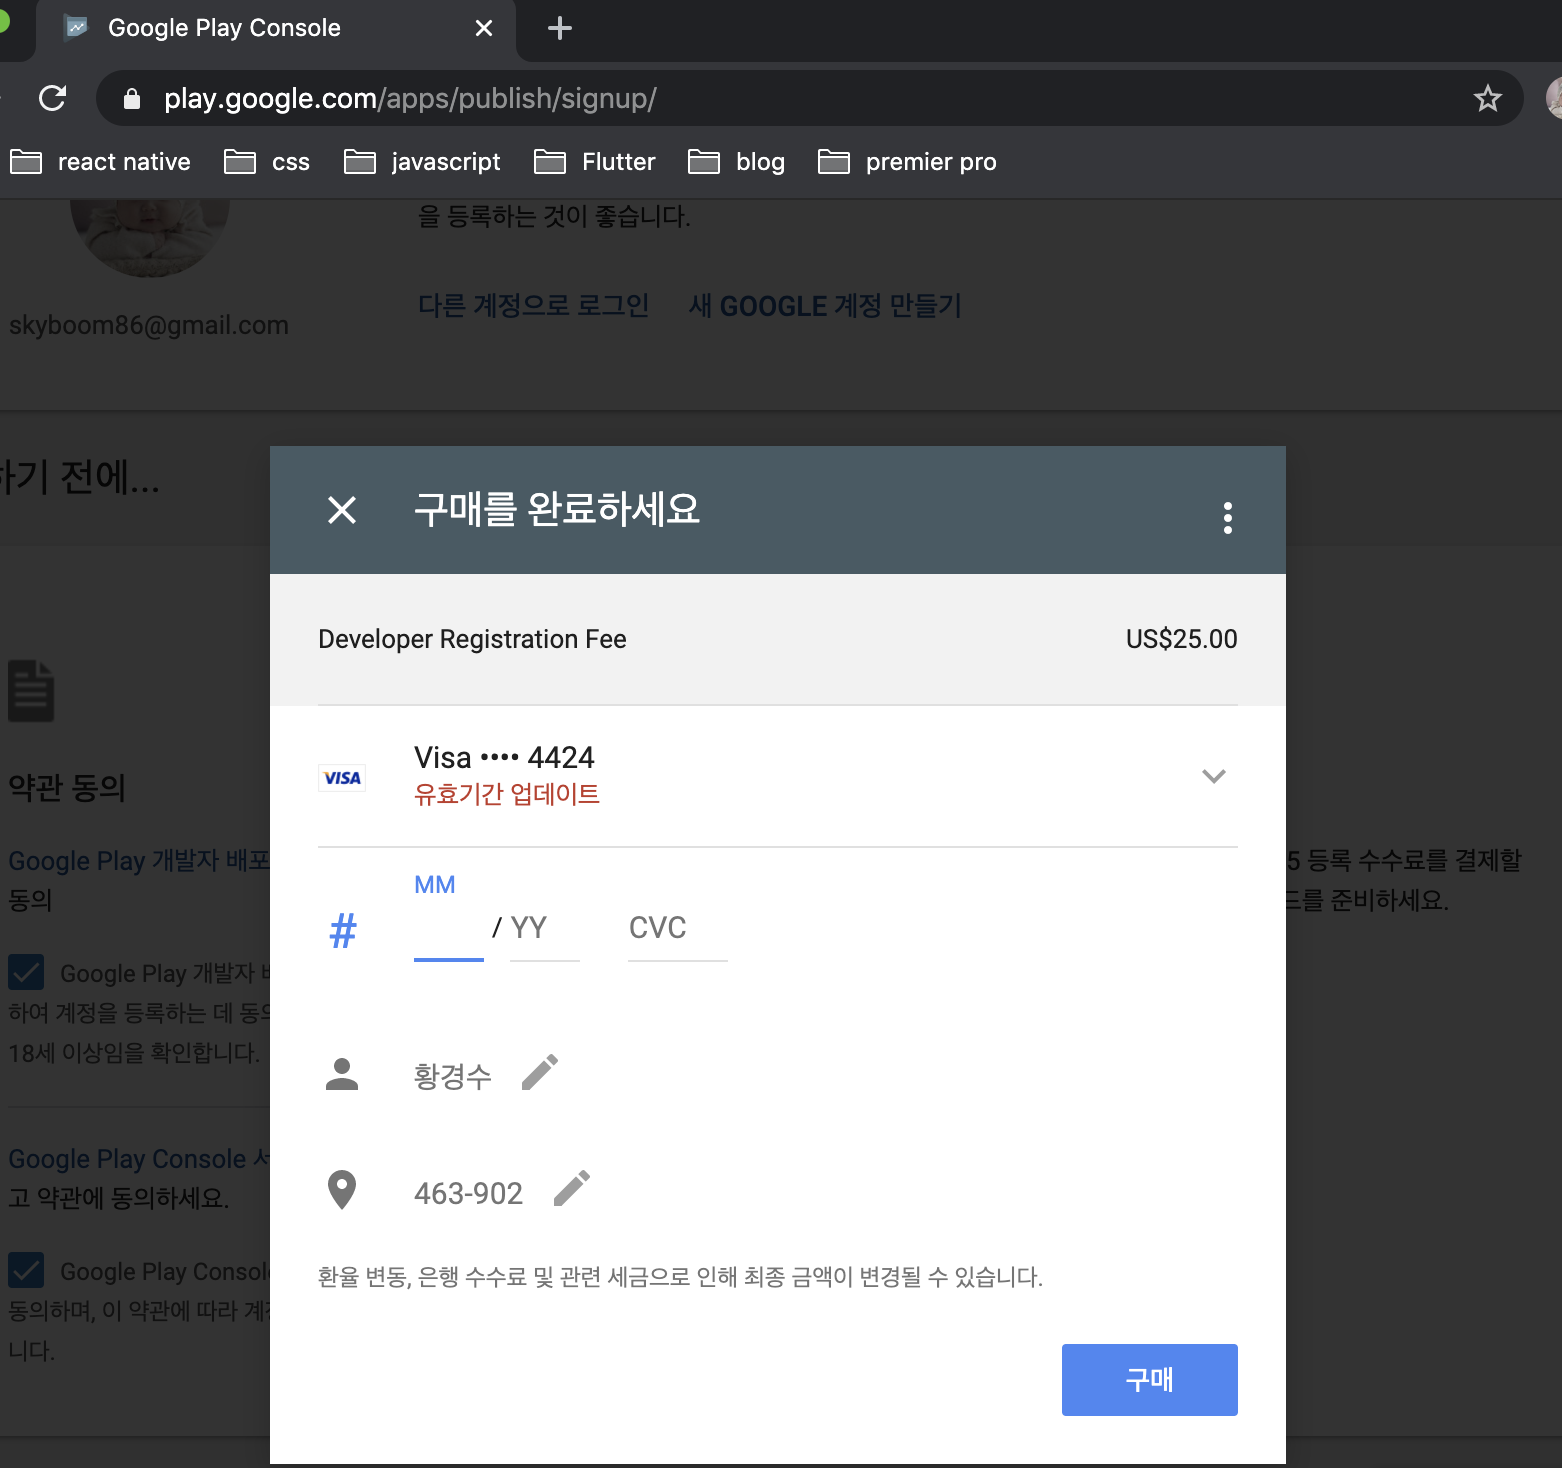This screenshot has height=1468, width=1562.
Task: Click the 구매 purchase button
Action: tap(1149, 1380)
